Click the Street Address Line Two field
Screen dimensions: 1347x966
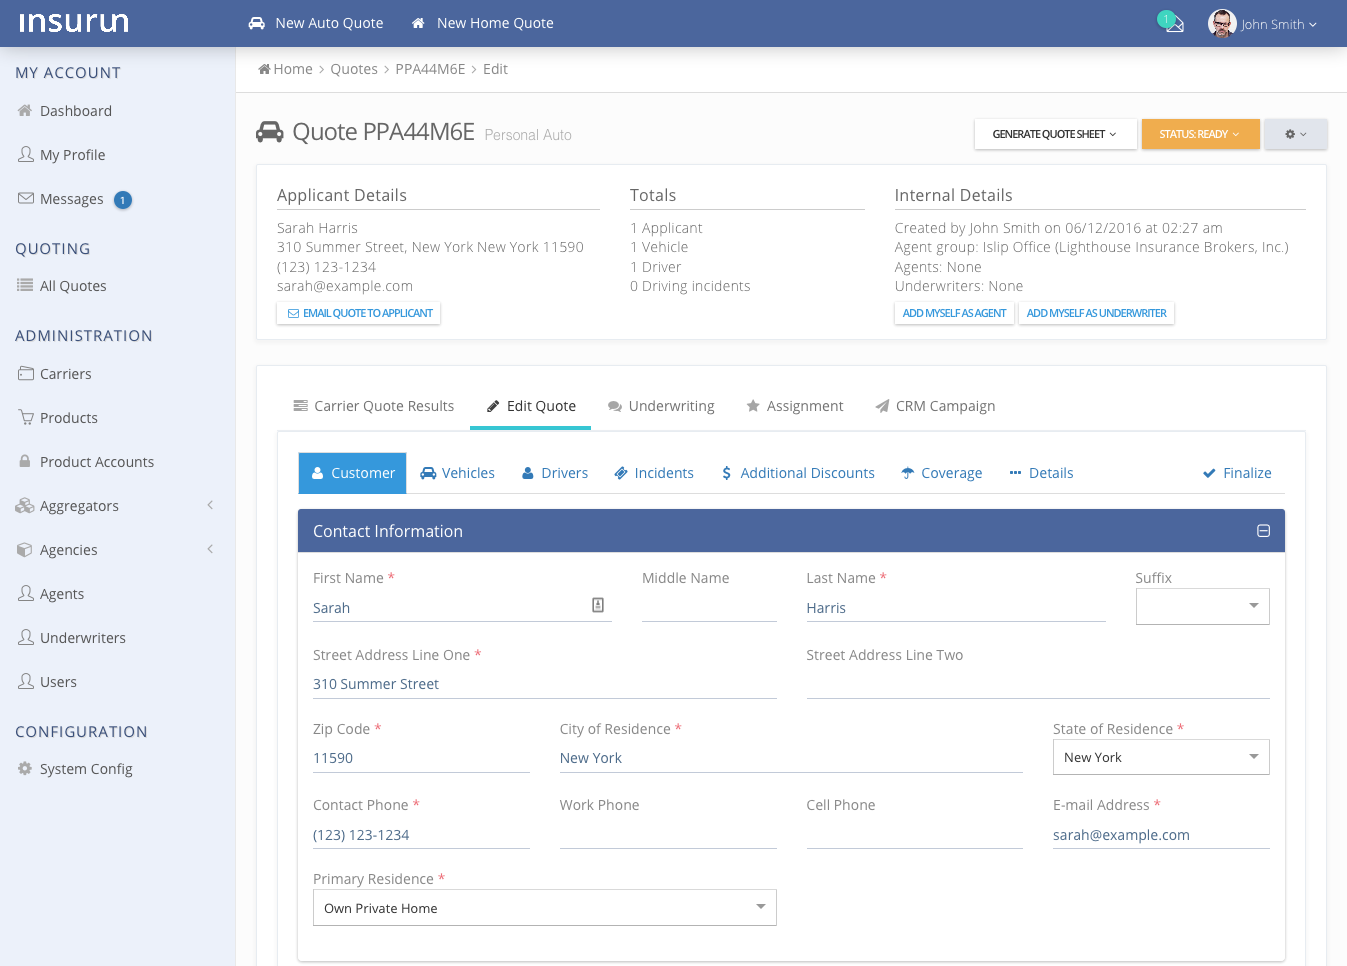click(x=1038, y=684)
